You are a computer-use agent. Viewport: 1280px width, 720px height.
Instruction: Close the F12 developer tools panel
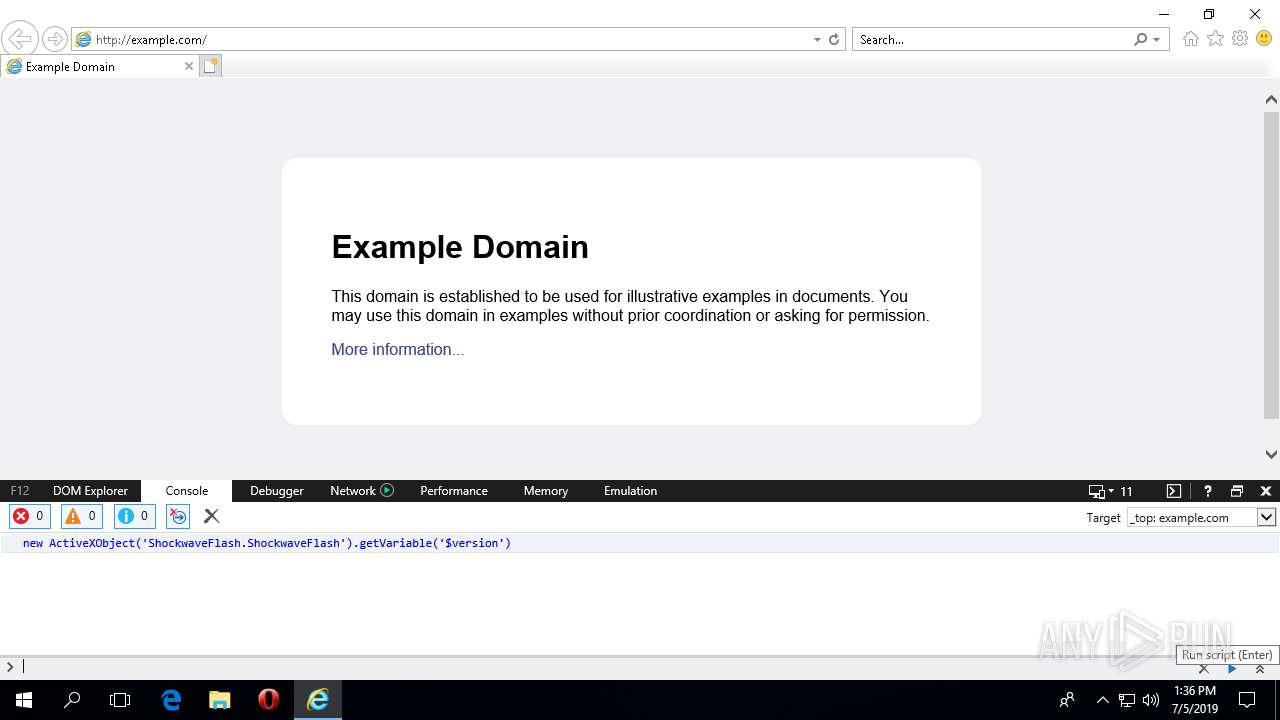[x=1266, y=491]
